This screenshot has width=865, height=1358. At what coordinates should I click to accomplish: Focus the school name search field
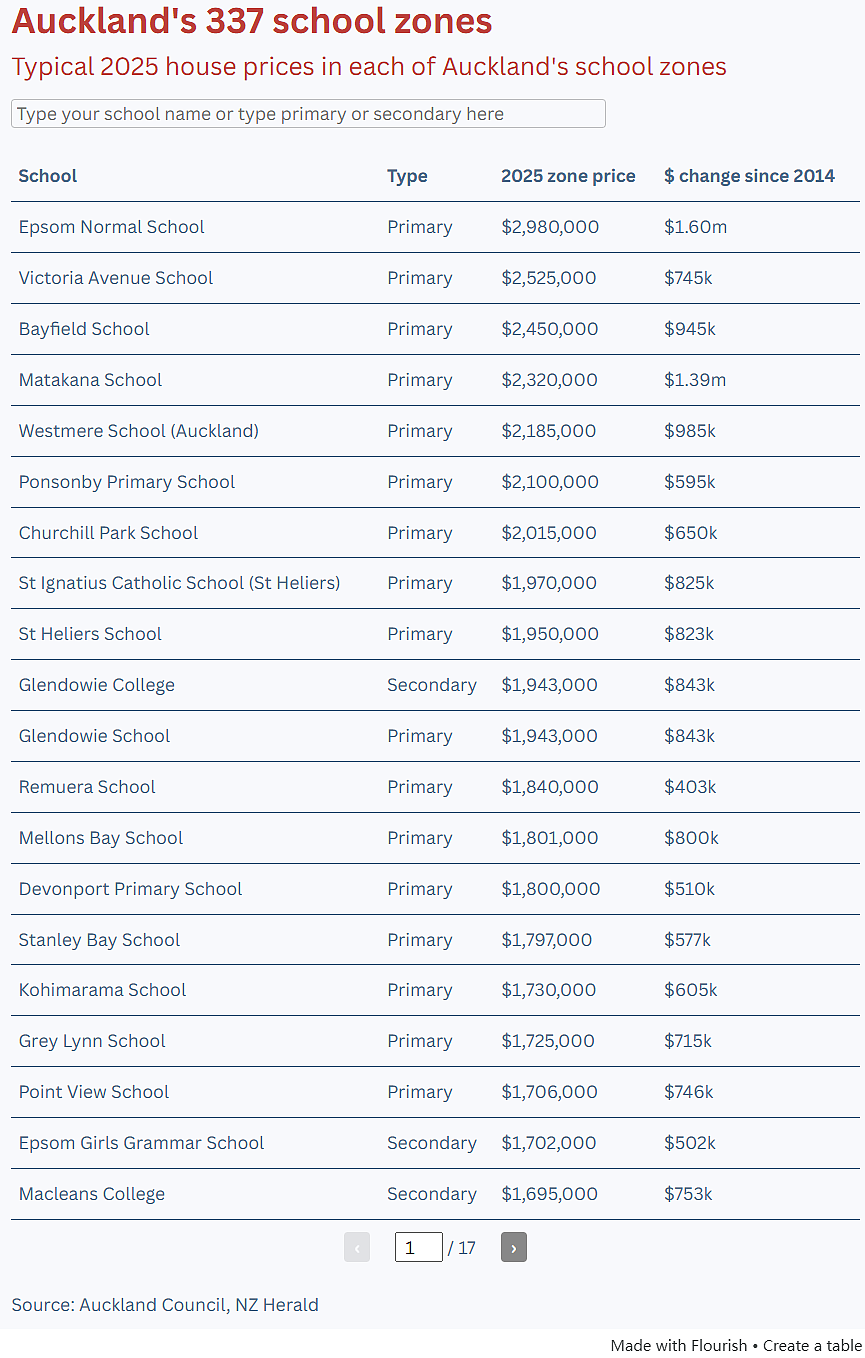308,114
